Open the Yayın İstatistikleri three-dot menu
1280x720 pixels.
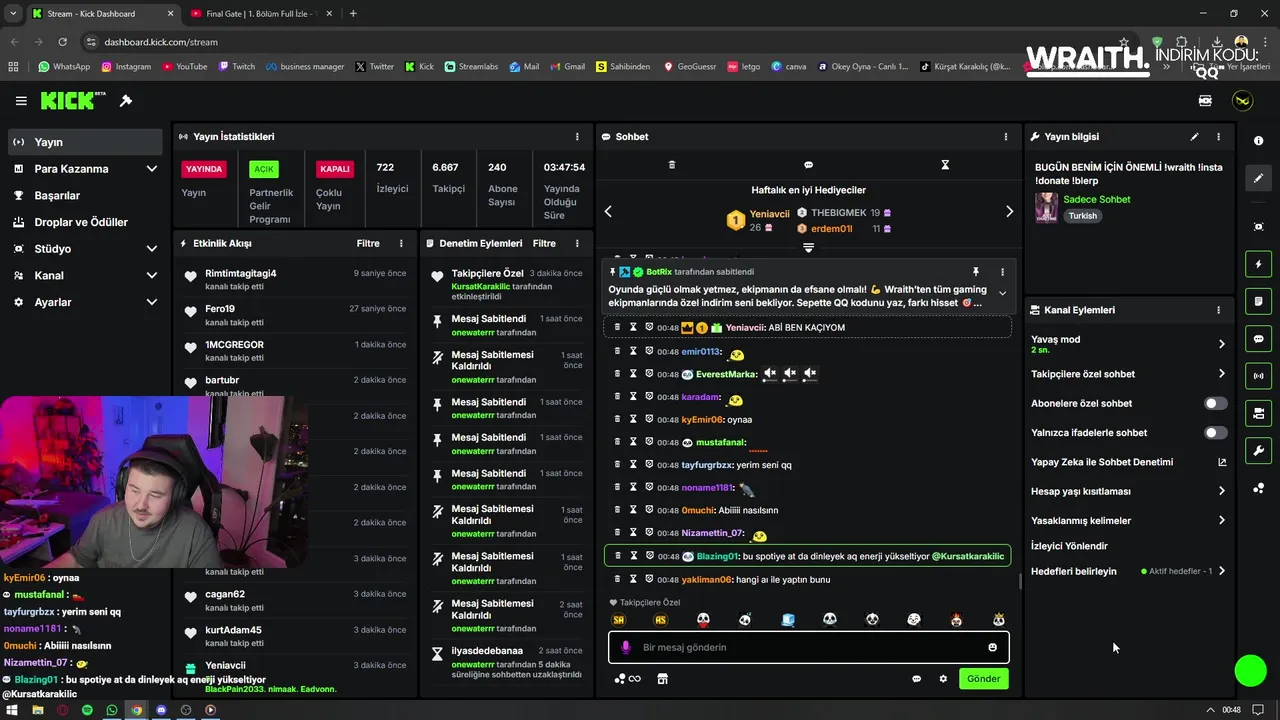click(x=577, y=137)
